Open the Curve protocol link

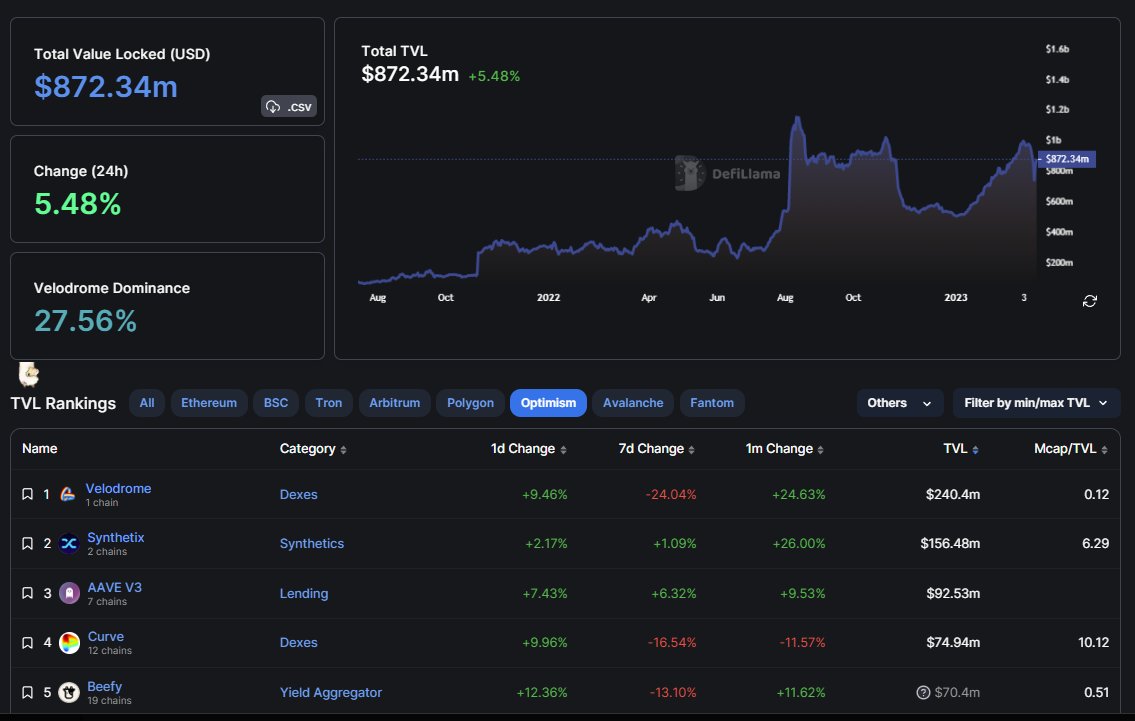tap(106, 637)
